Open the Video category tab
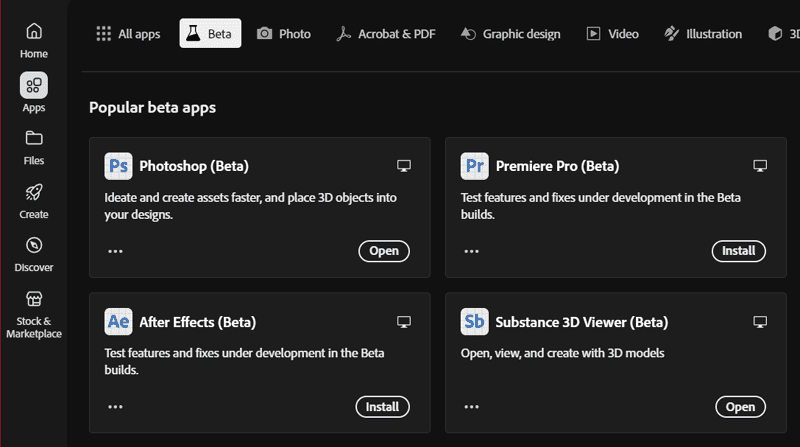This screenshot has height=447, width=800. point(612,34)
